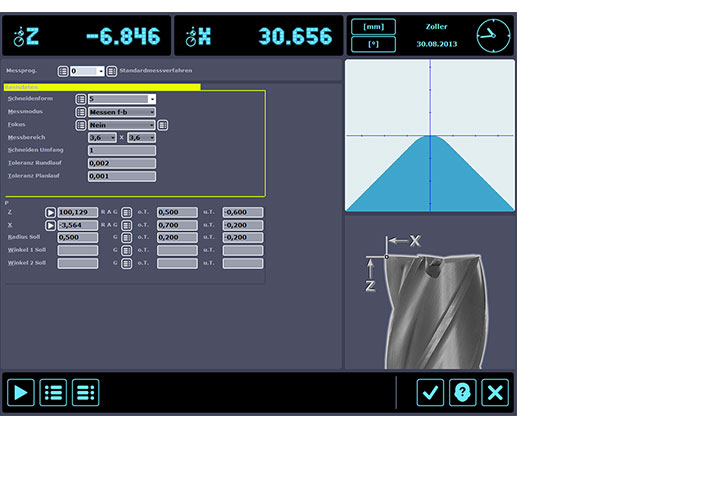
Task: Open table icon right of Messprog. field
Action: coord(111,71)
